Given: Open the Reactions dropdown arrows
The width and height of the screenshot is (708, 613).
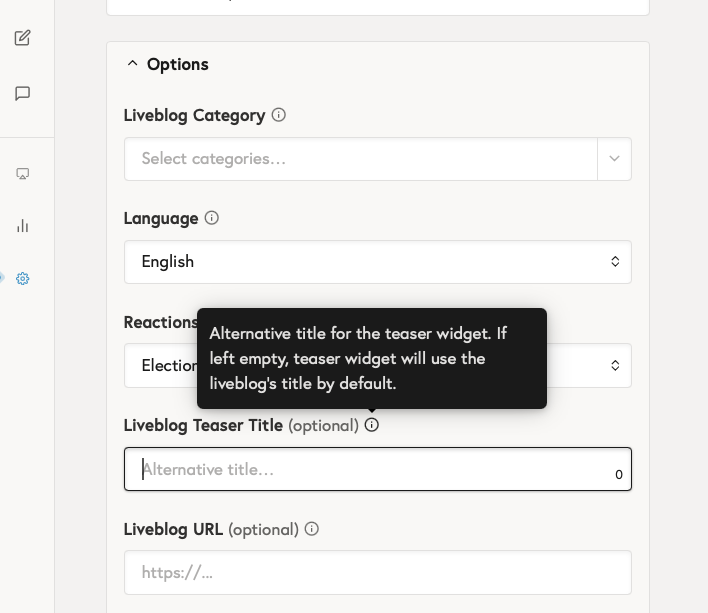Looking at the screenshot, I should click(615, 365).
